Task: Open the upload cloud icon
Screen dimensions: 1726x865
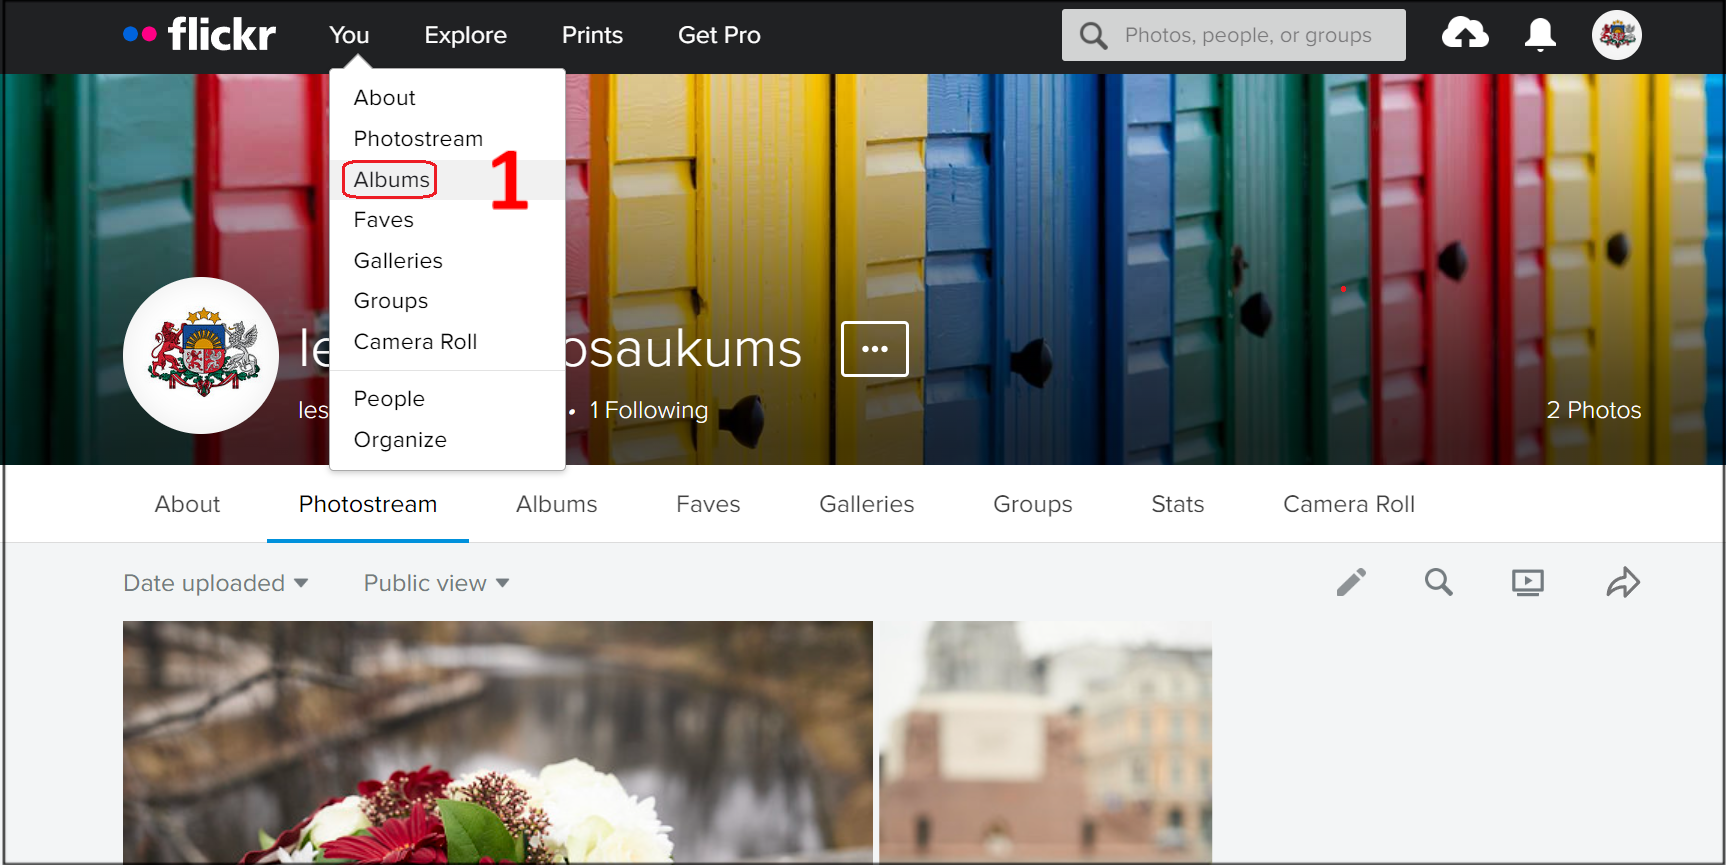Action: (x=1465, y=35)
